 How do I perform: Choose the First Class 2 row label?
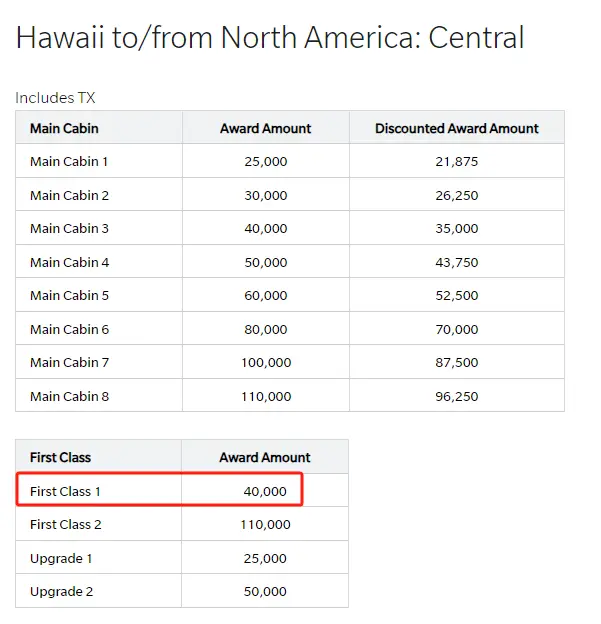[65, 524]
